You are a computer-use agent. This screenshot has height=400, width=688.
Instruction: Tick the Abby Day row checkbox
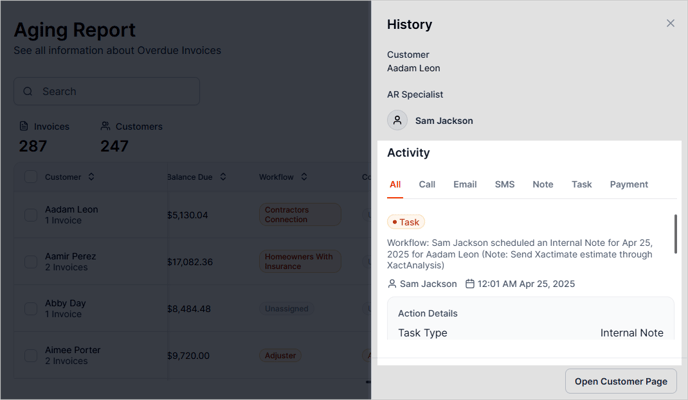tap(30, 309)
